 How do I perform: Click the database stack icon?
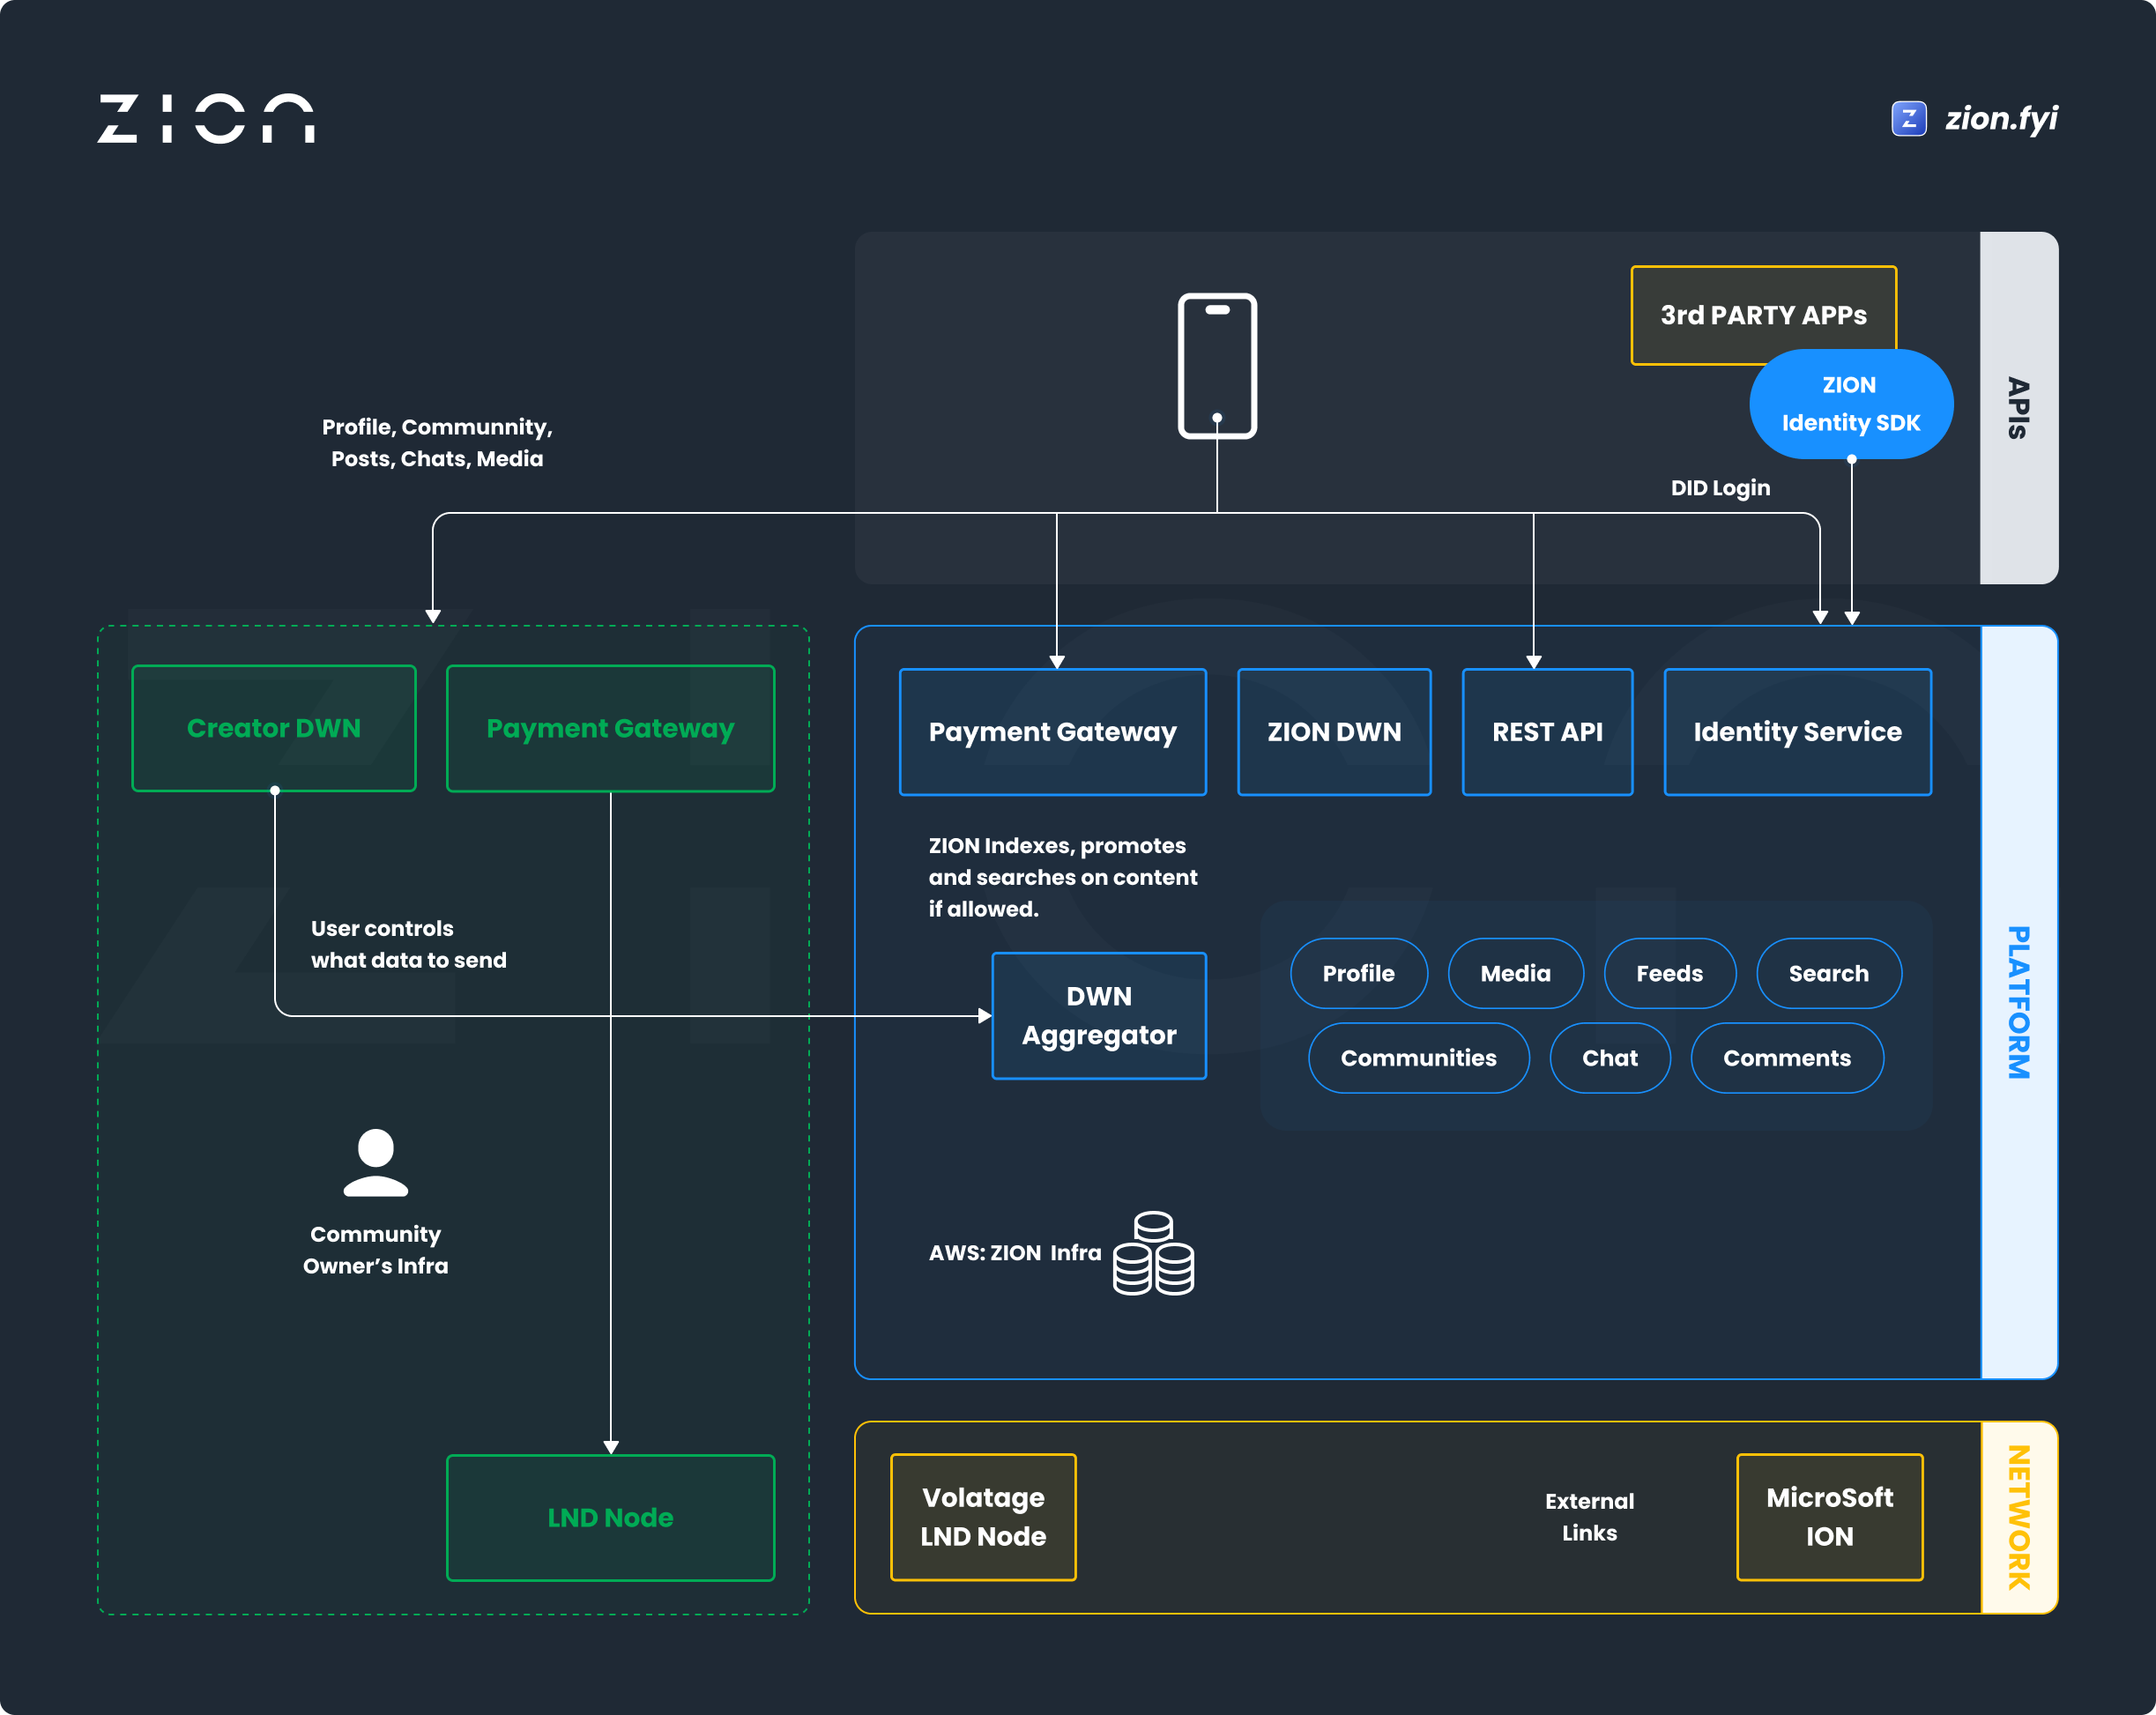1153,1253
